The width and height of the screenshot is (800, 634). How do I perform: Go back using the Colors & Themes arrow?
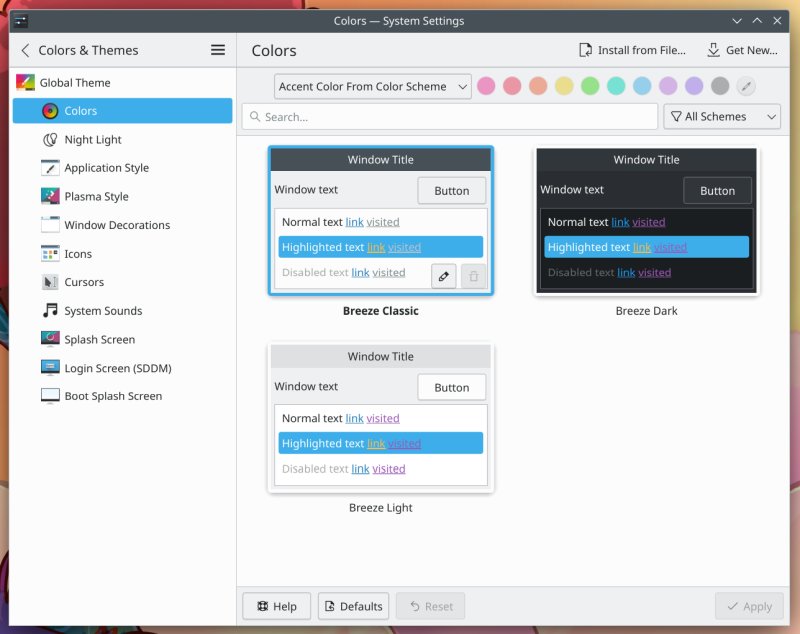(25, 50)
